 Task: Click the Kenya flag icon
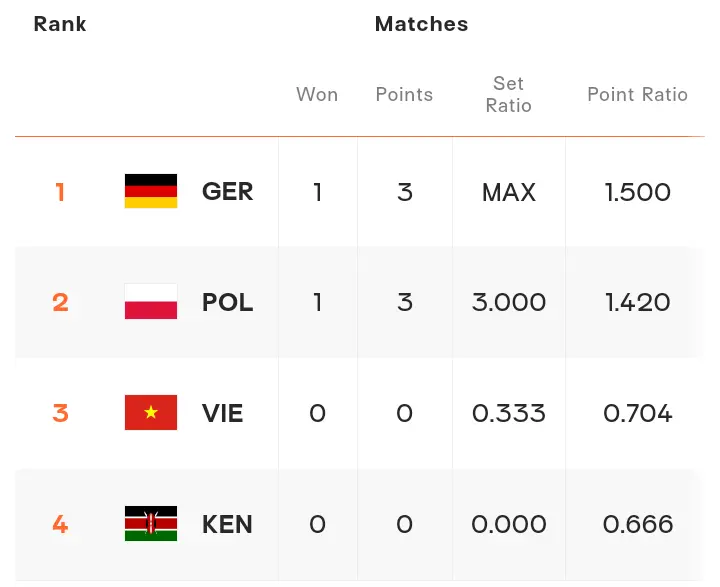(151, 524)
